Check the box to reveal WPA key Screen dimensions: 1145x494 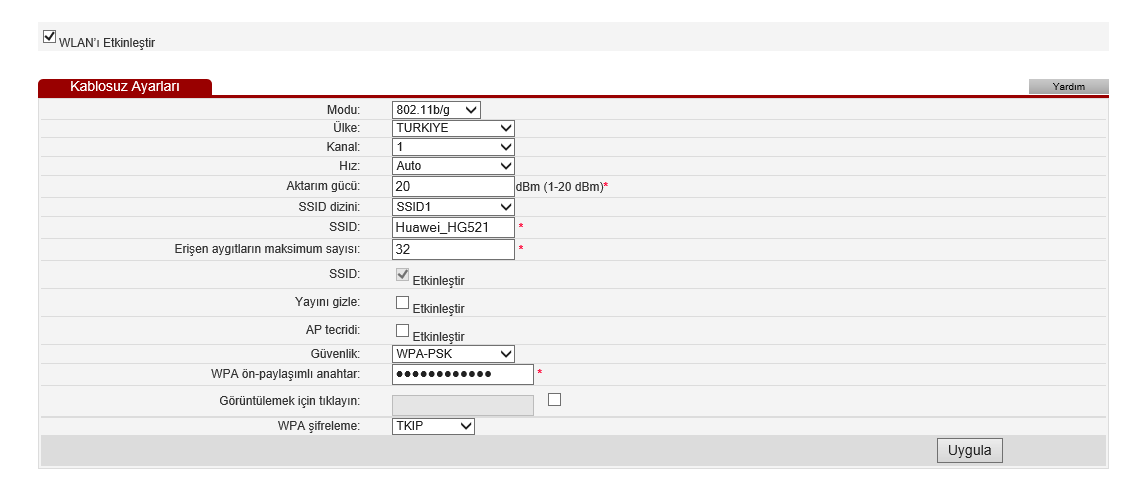(x=555, y=399)
